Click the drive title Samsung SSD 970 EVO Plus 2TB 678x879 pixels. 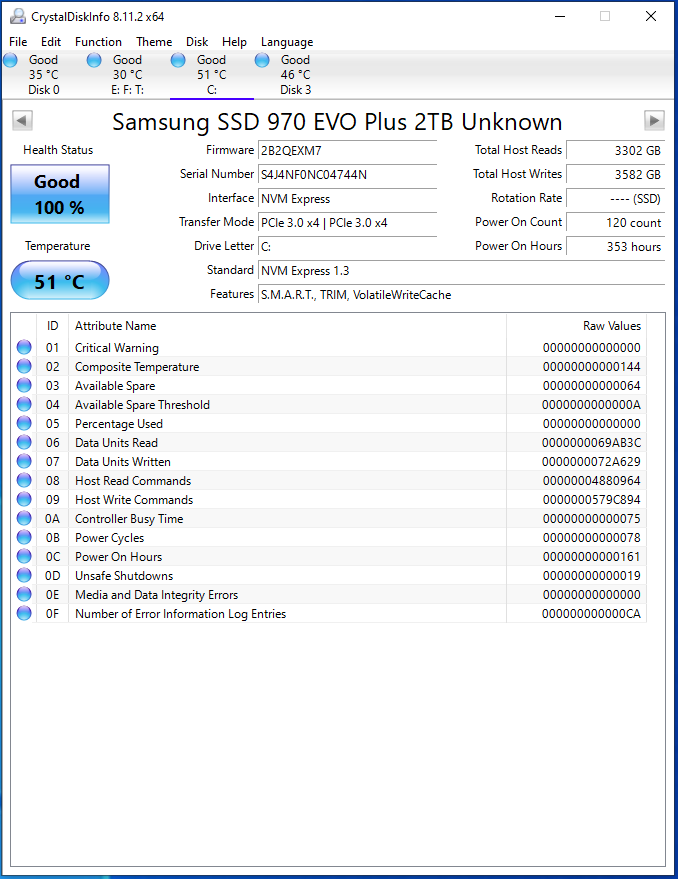tap(337, 122)
